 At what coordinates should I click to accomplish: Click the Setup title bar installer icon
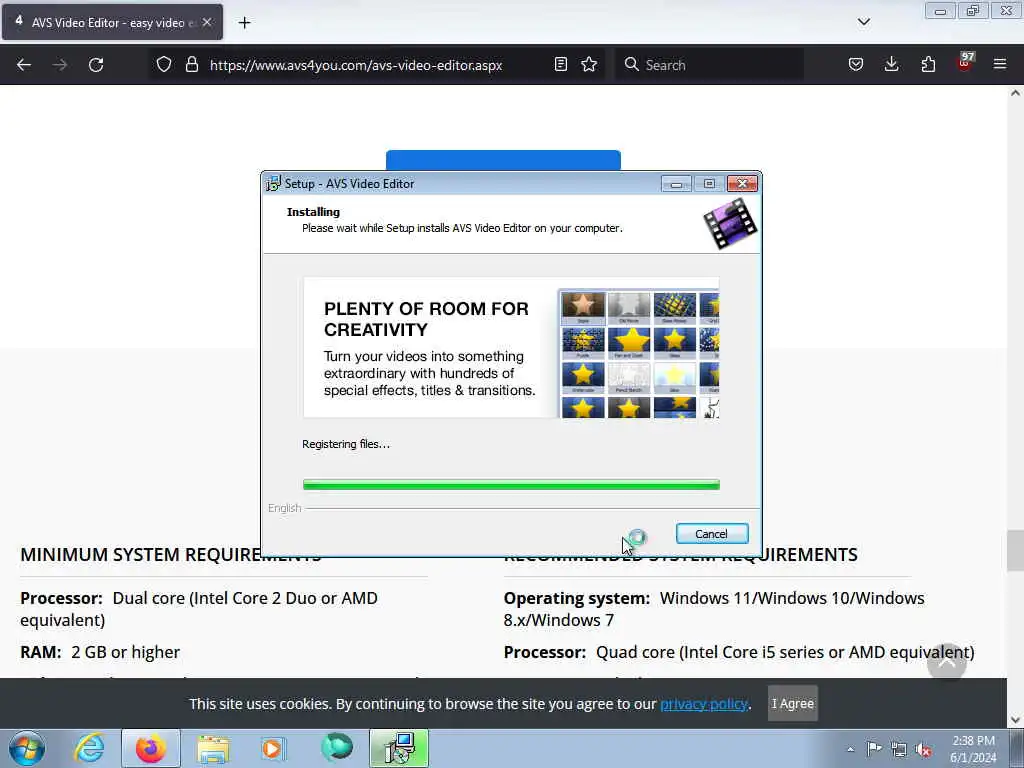[273, 184]
